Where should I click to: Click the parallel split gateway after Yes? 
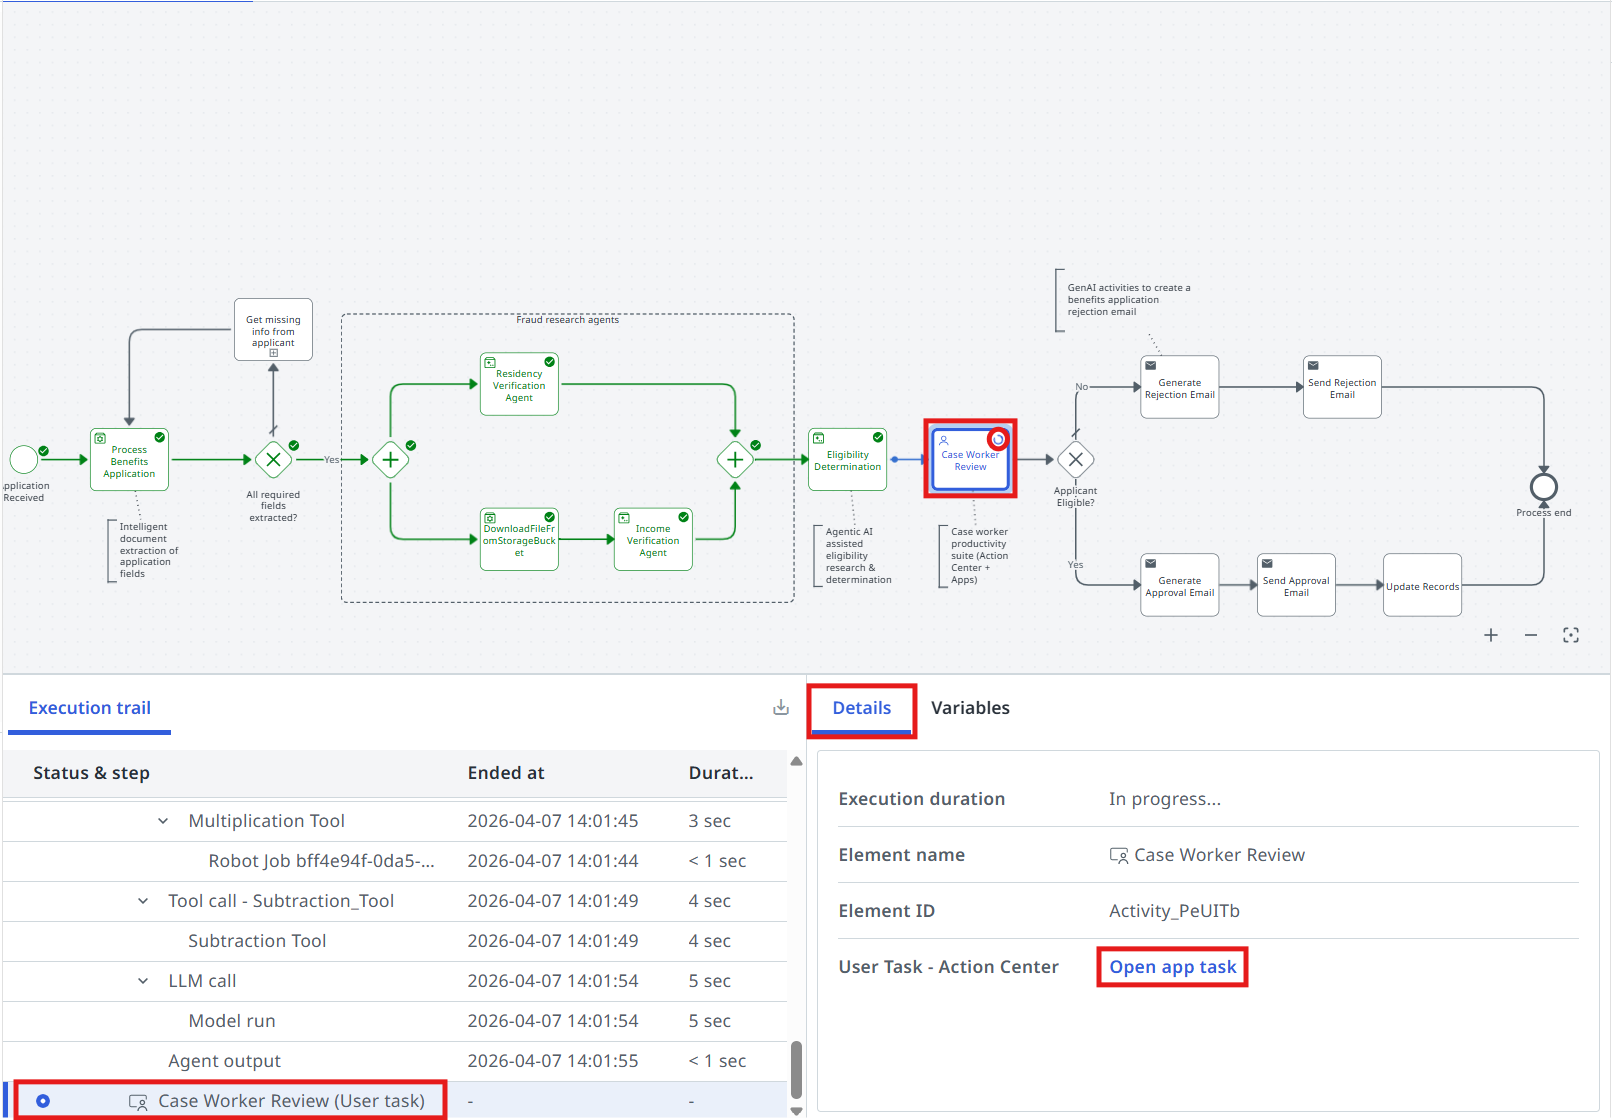(390, 460)
